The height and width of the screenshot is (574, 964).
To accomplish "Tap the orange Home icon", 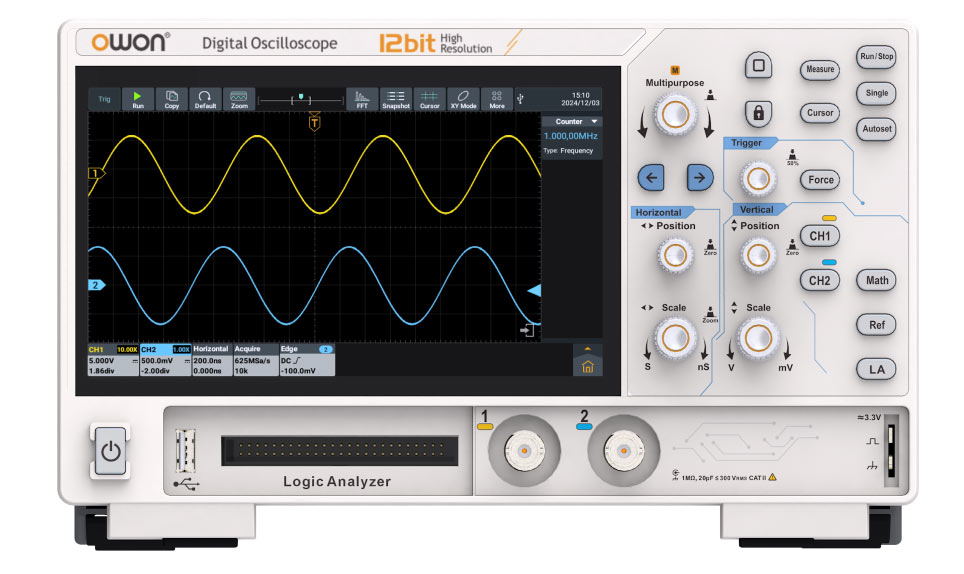I will coord(588,367).
